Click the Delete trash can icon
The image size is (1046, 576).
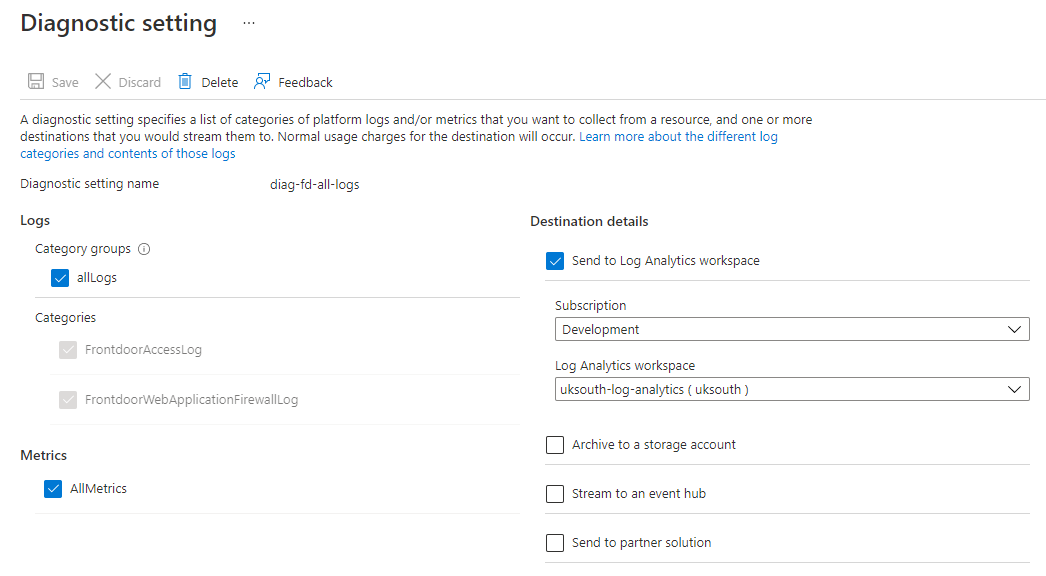click(185, 81)
